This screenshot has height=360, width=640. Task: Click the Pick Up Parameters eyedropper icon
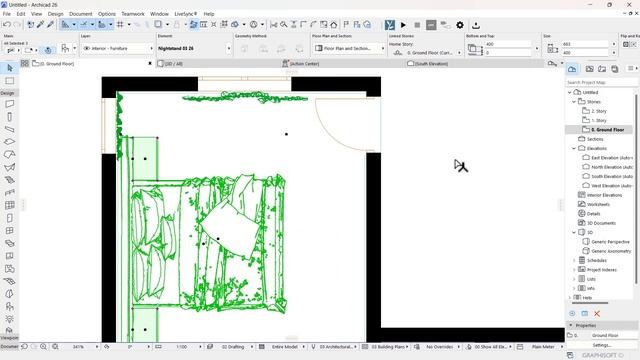click(40, 25)
